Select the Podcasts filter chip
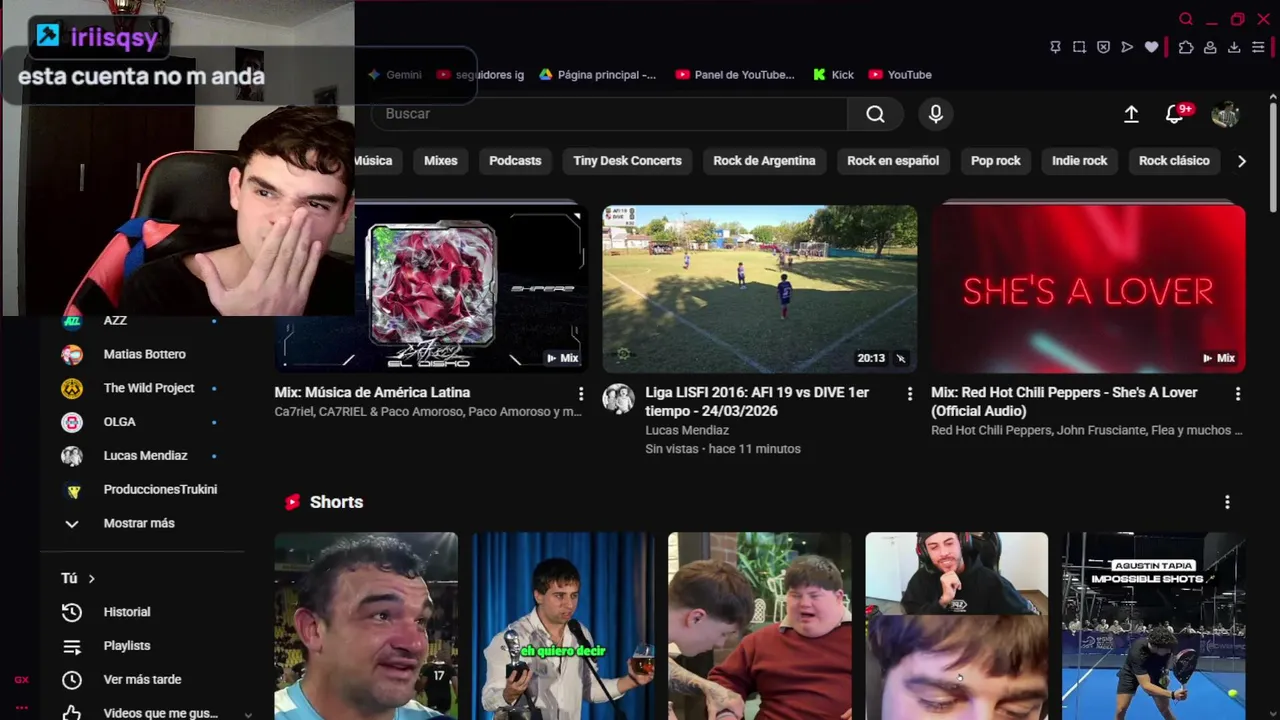 [515, 161]
